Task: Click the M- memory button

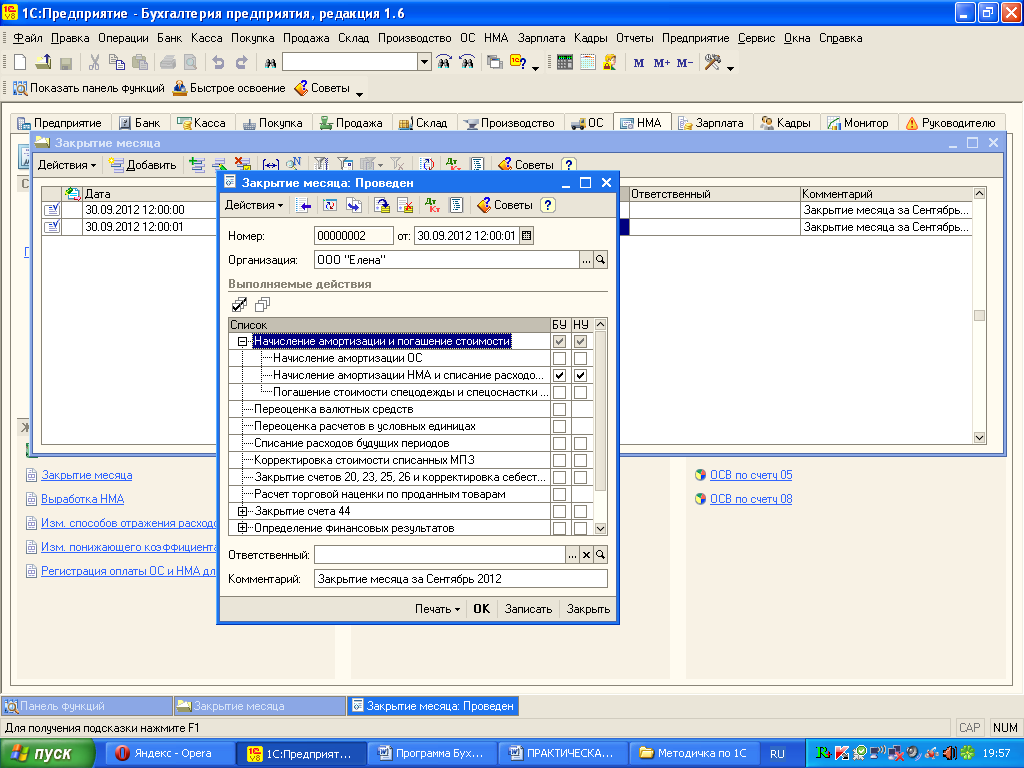Action: point(684,63)
